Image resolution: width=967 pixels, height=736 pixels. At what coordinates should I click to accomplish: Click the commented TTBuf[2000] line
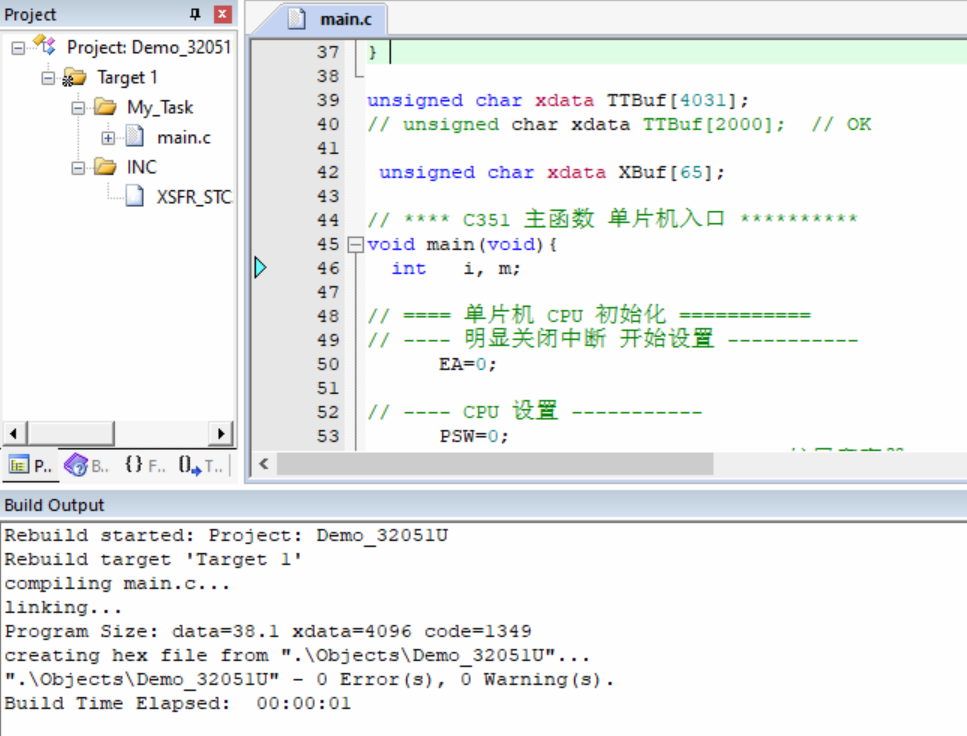619,124
